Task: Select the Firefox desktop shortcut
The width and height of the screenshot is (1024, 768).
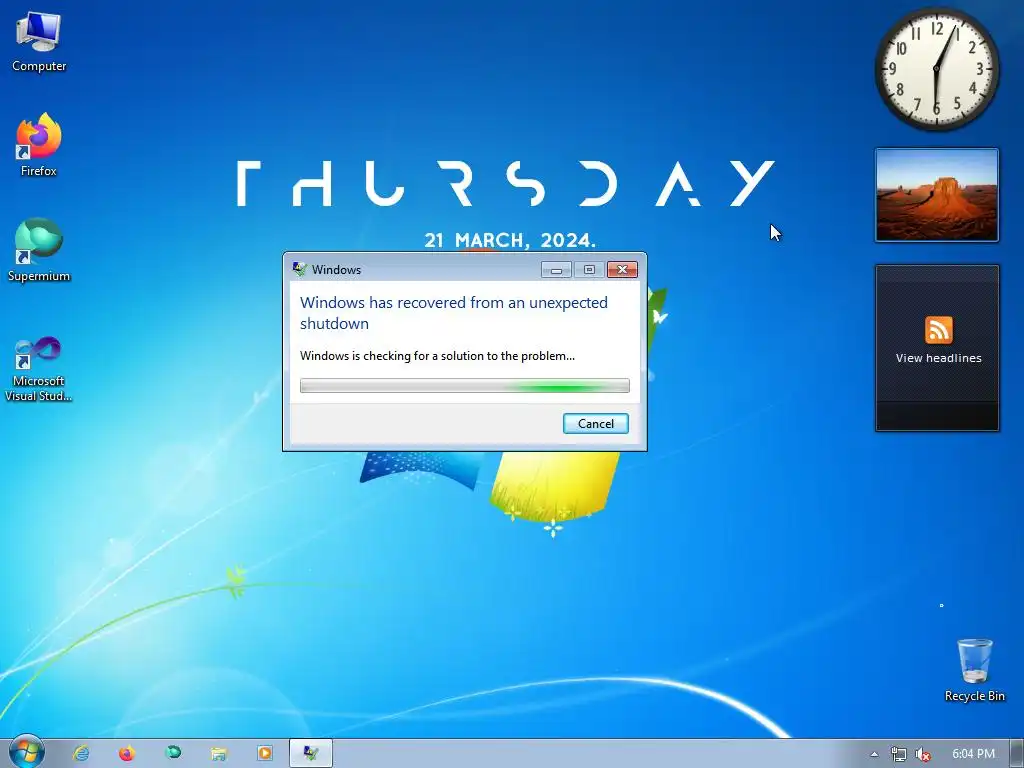Action: tap(39, 145)
